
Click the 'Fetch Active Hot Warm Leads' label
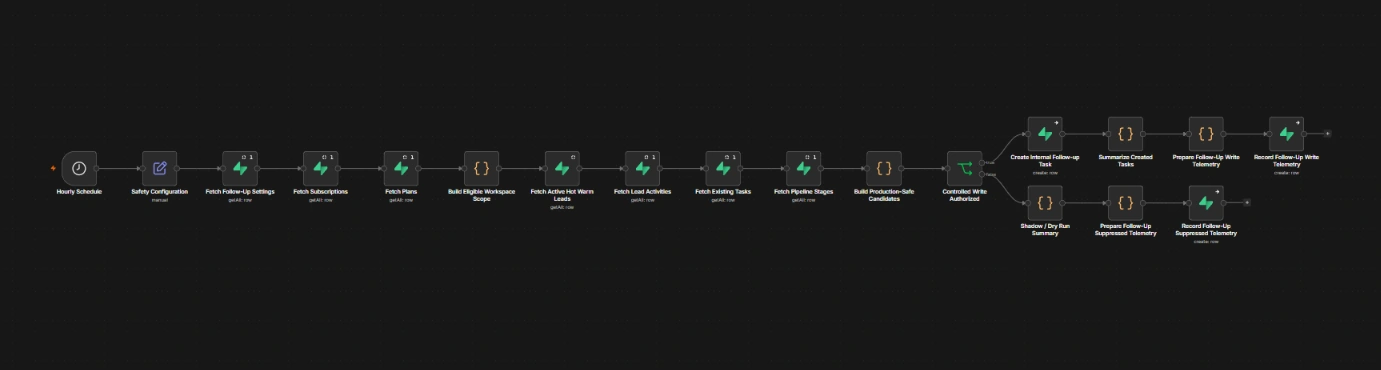[562, 194]
